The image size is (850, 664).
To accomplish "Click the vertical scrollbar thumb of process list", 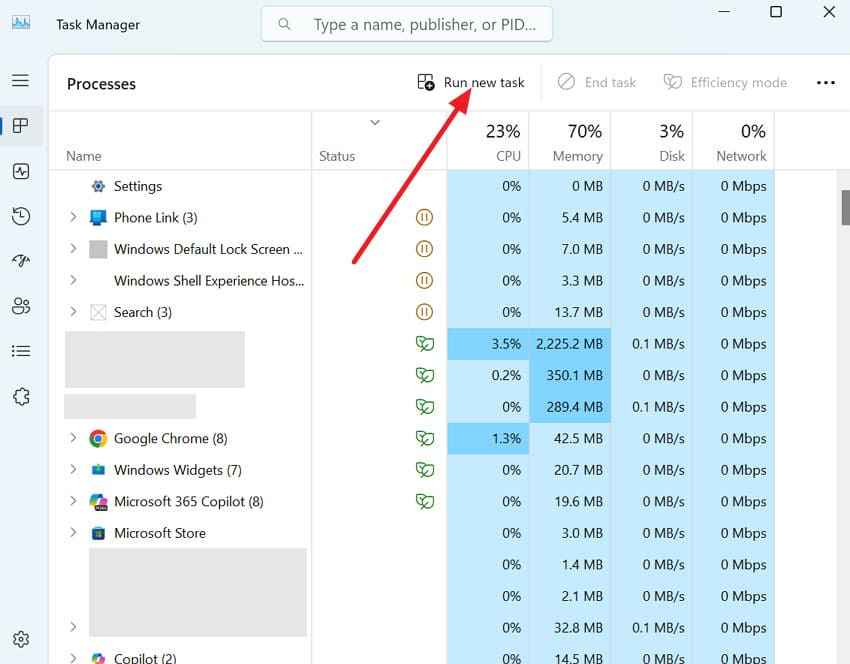I will pyautogui.click(x=845, y=207).
